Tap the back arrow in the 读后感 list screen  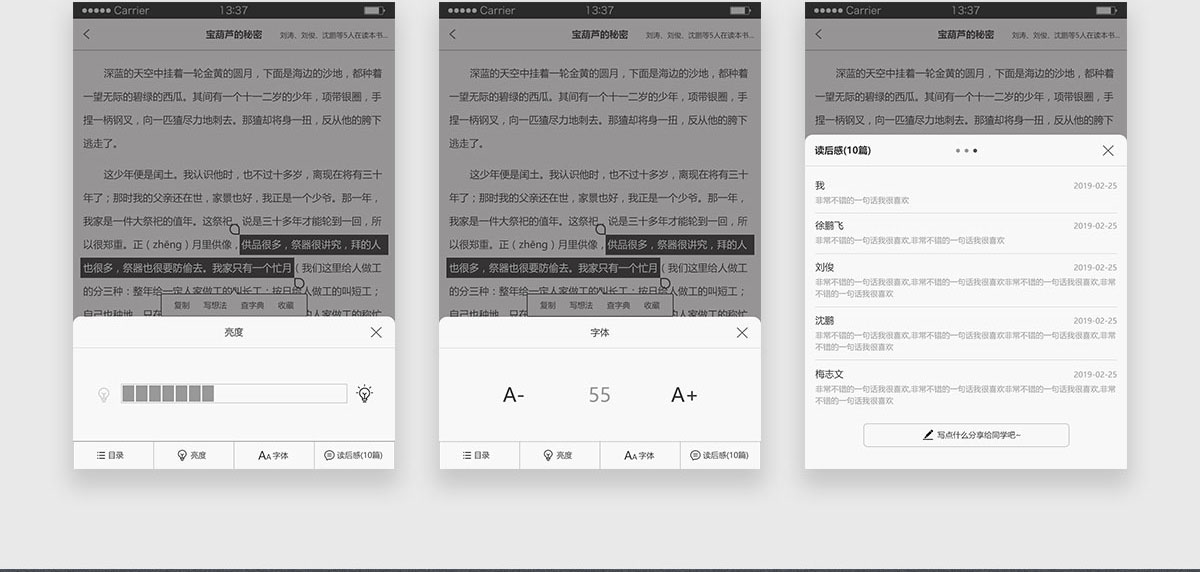(x=819, y=34)
